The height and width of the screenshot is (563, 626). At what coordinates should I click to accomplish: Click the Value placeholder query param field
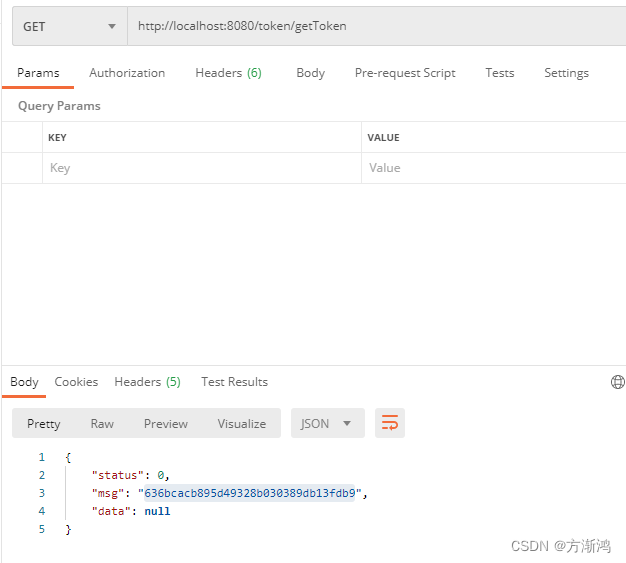pyautogui.click(x=494, y=168)
